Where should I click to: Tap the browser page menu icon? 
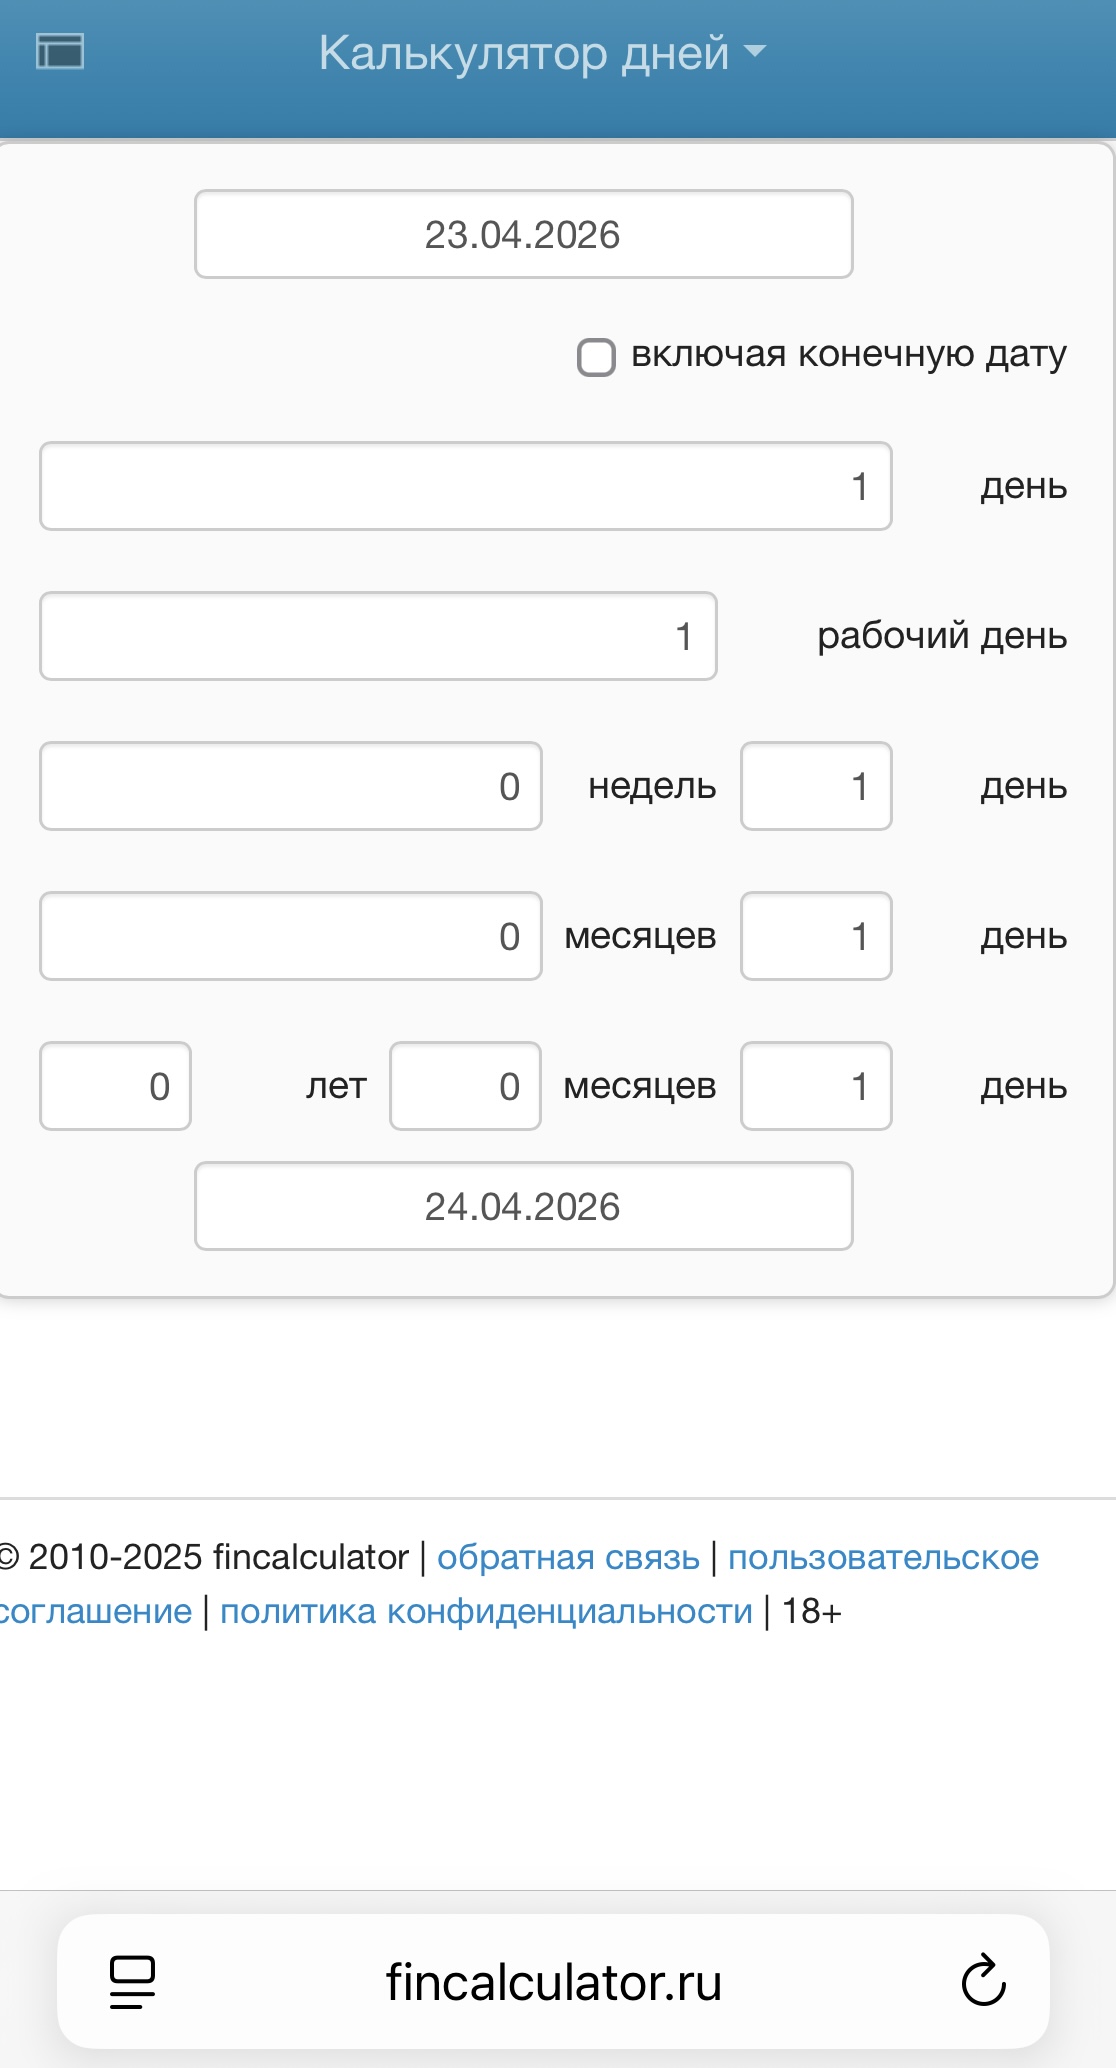pyautogui.click(x=132, y=1981)
